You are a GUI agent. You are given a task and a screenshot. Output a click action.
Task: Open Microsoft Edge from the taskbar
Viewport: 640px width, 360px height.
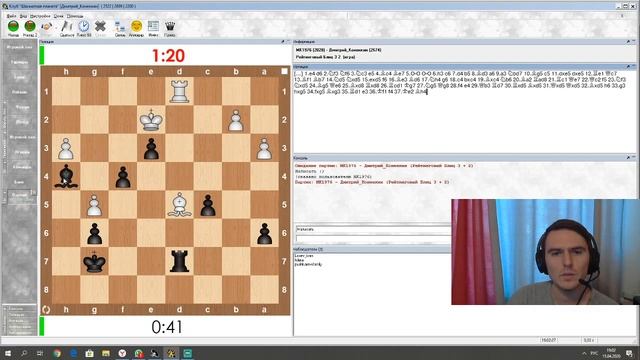click(73, 353)
